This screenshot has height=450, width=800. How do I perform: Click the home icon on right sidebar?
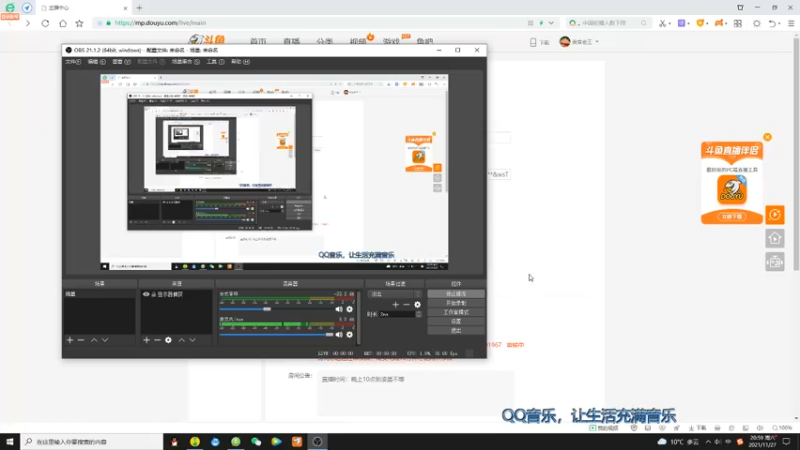(774, 238)
